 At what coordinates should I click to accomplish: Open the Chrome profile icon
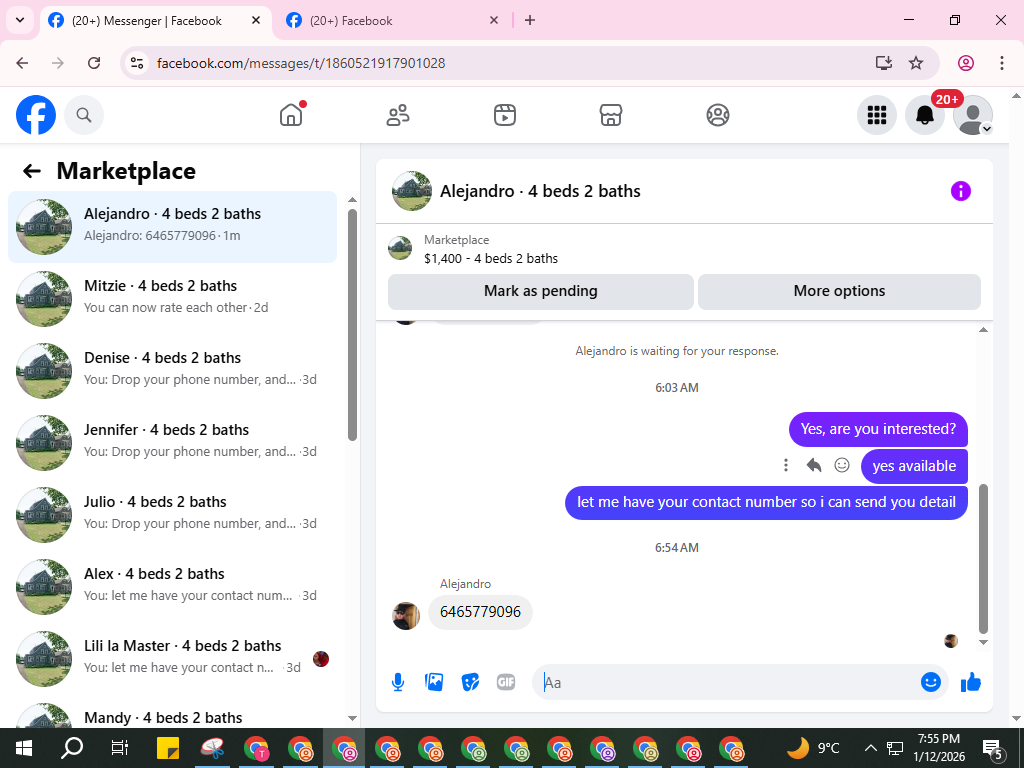(966, 63)
